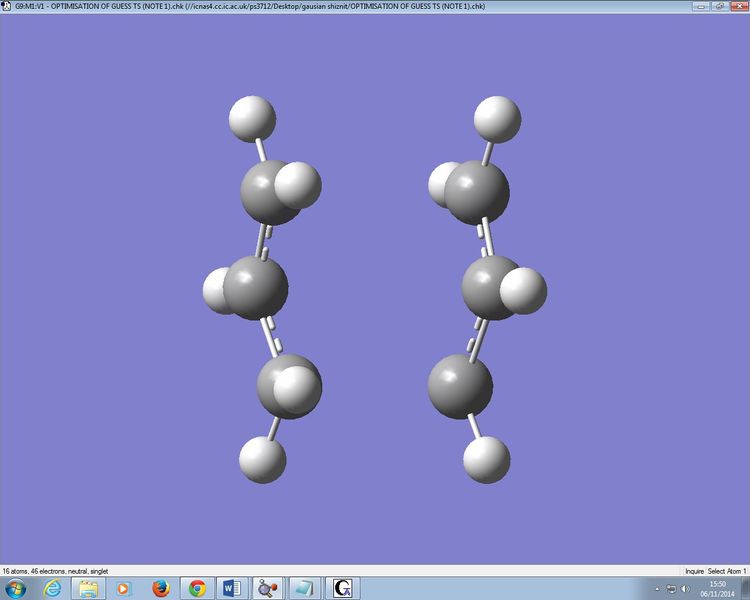Open Windows Media Player from the taskbar
This screenshot has height=600, width=750.
pyautogui.click(x=123, y=589)
